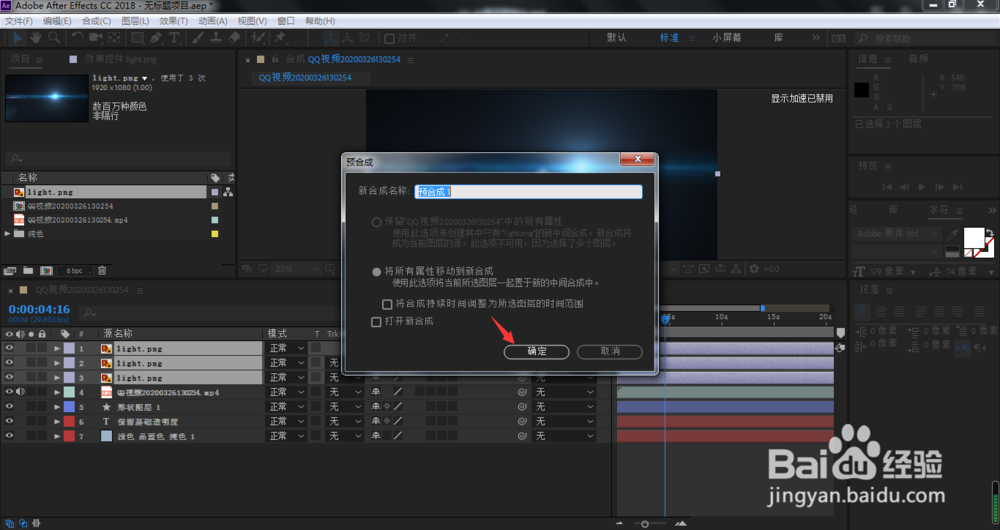The image size is (1000, 530).
Task: Open the Project panel menu icon
Action: [x=40, y=60]
